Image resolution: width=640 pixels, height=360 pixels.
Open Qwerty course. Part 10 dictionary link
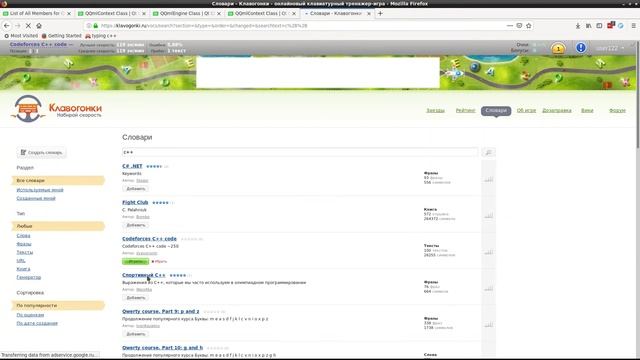(x=162, y=348)
